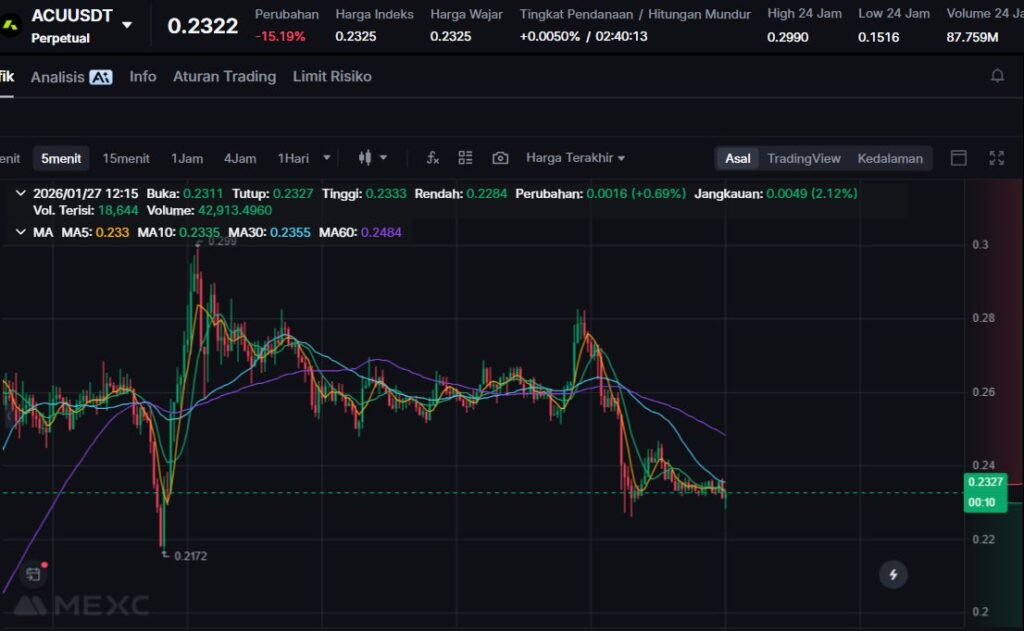This screenshot has width=1024, height=631.
Task: Open the calendar events icon on chart
Action: click(34, 573)
